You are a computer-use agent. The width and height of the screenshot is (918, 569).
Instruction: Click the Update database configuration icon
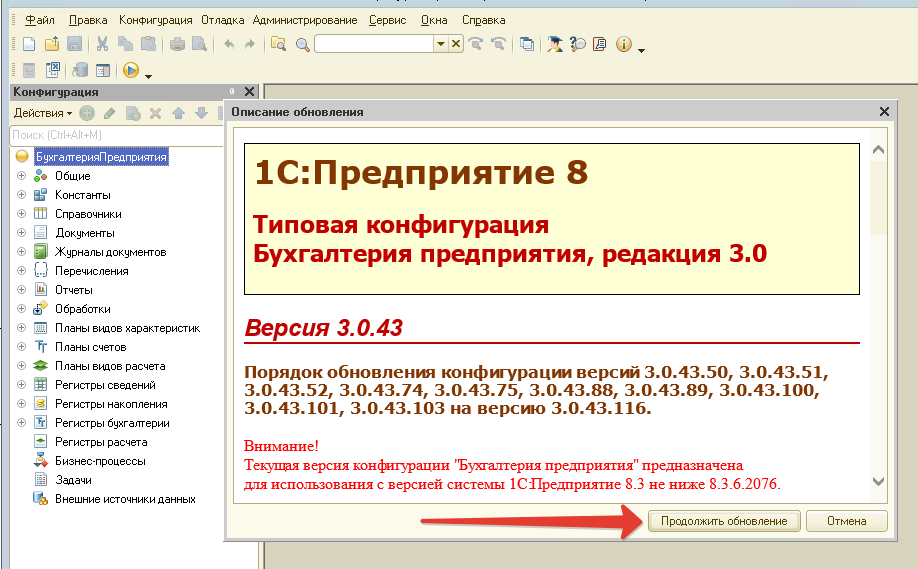pyautogui.click(x=80, y=70)
